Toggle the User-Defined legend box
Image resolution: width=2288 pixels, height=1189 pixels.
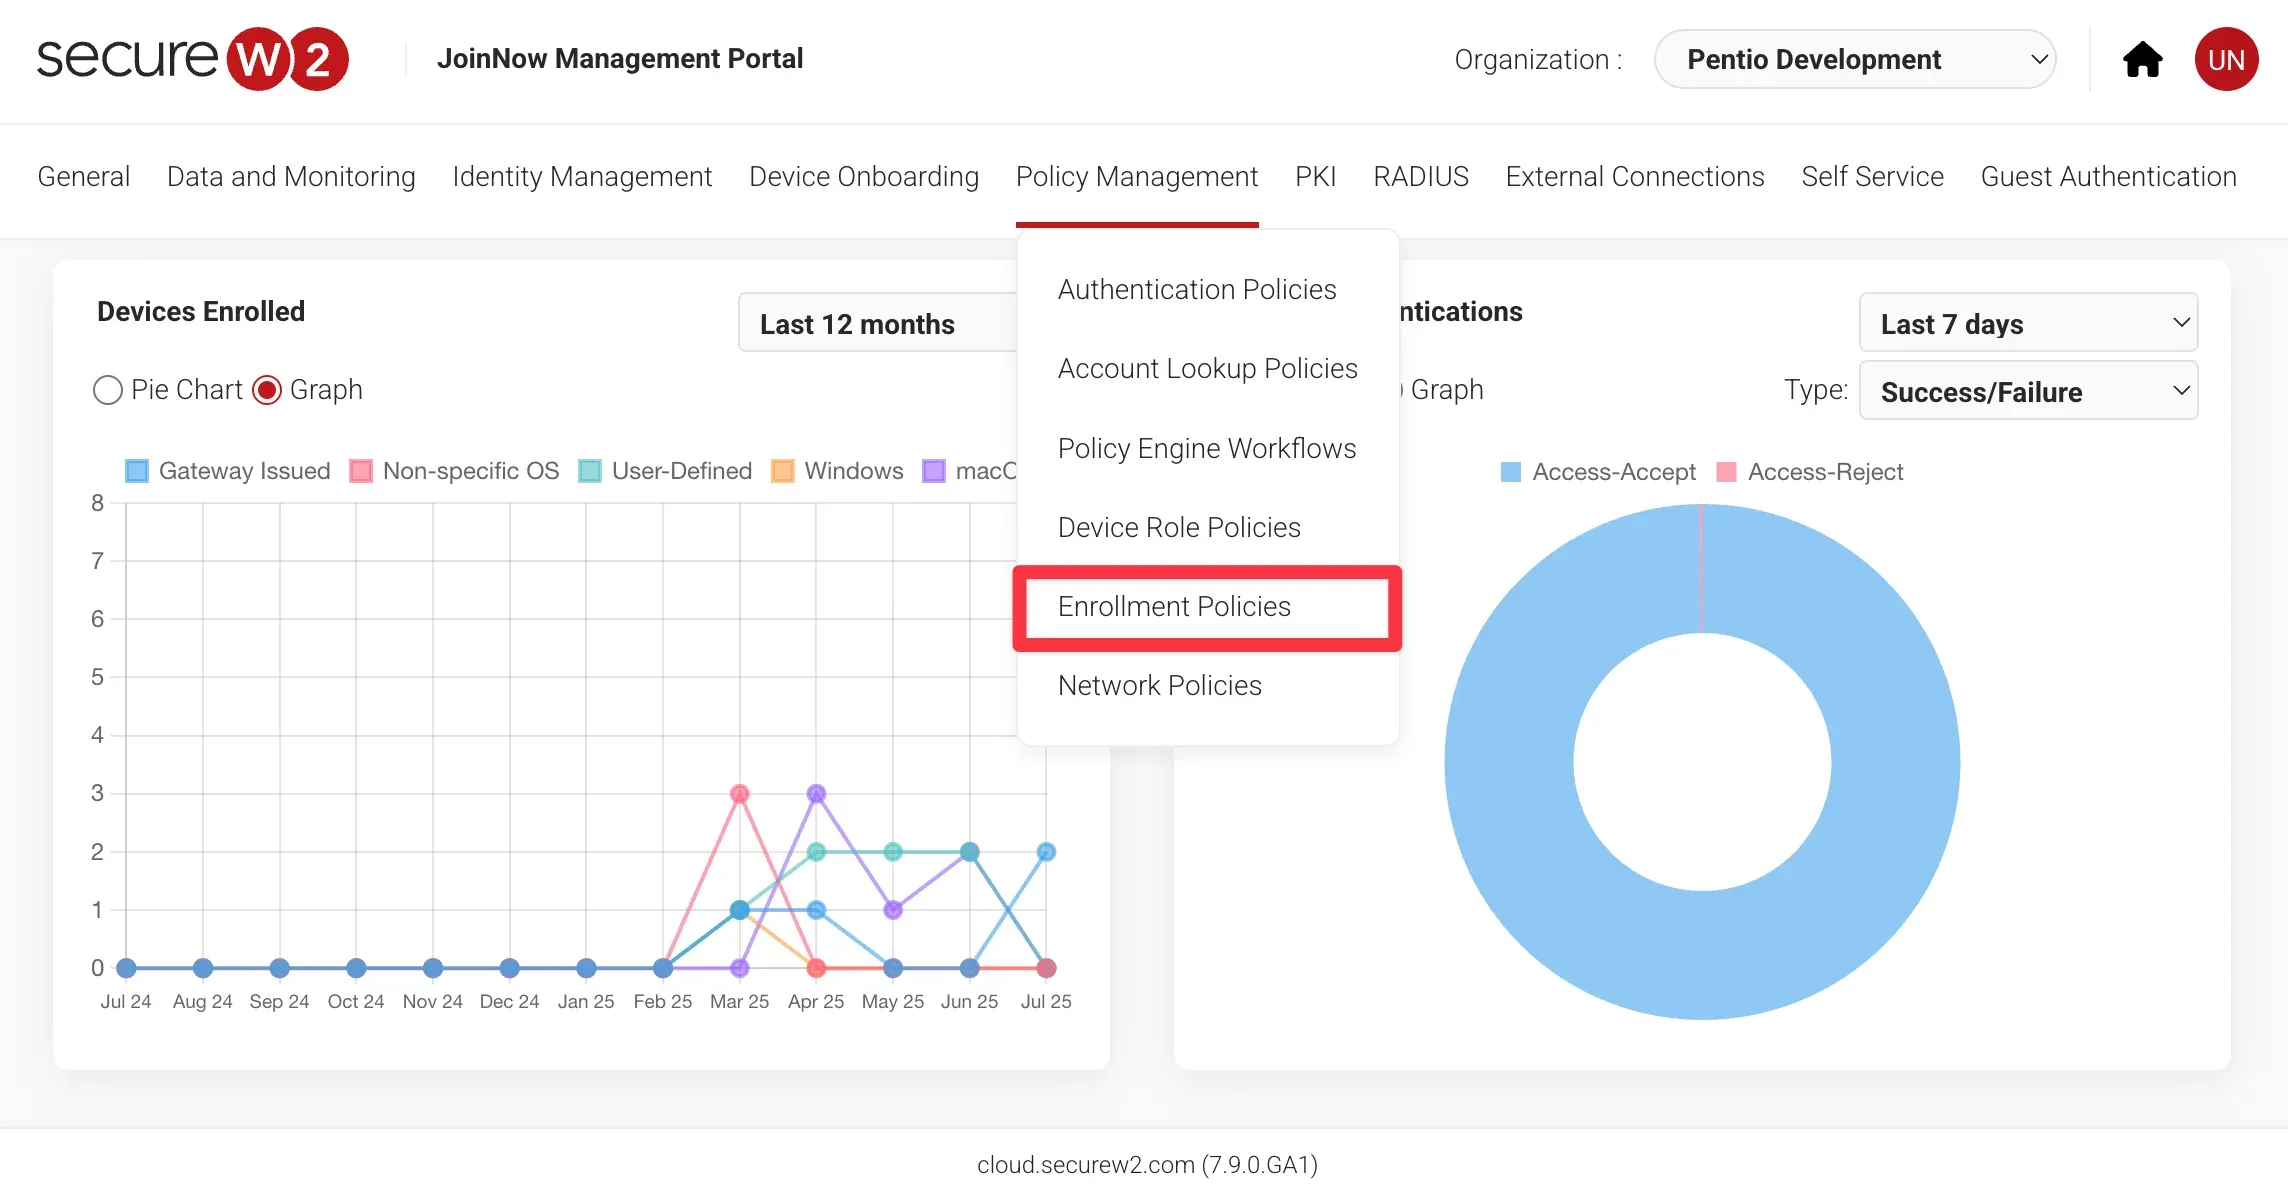(x=590, y=471)
